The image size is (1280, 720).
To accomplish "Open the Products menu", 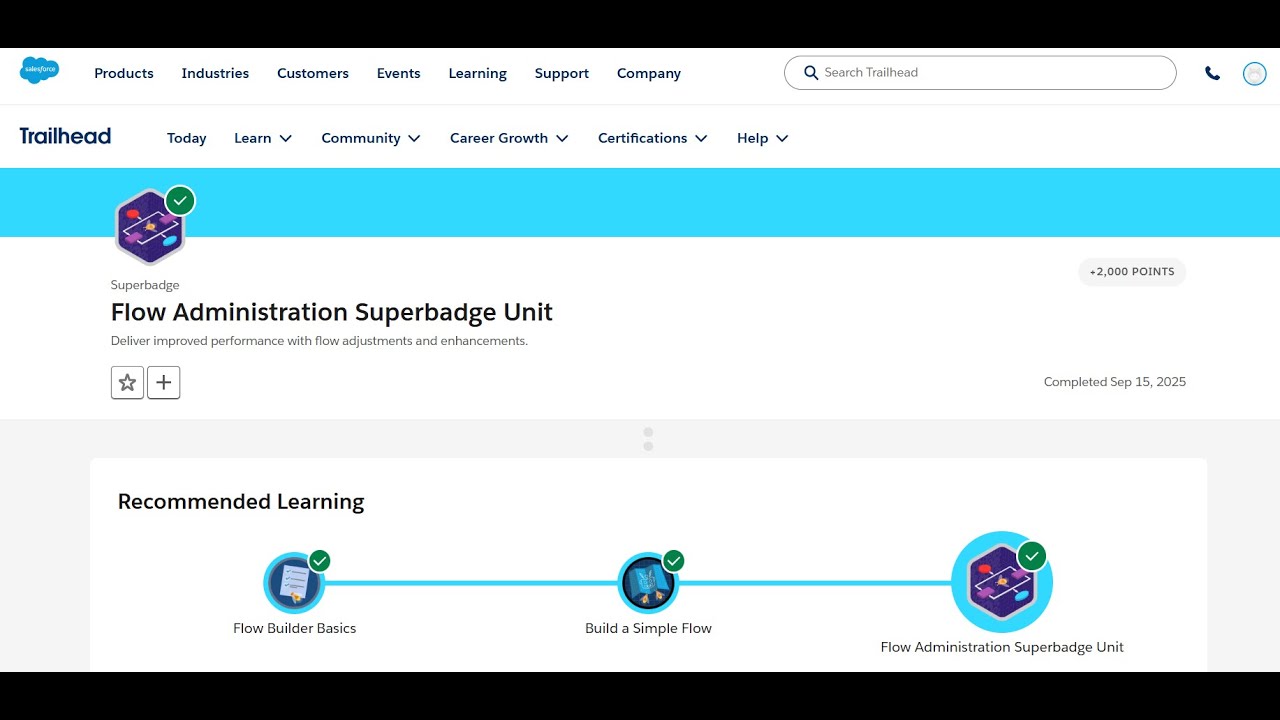I will [124, 73].
